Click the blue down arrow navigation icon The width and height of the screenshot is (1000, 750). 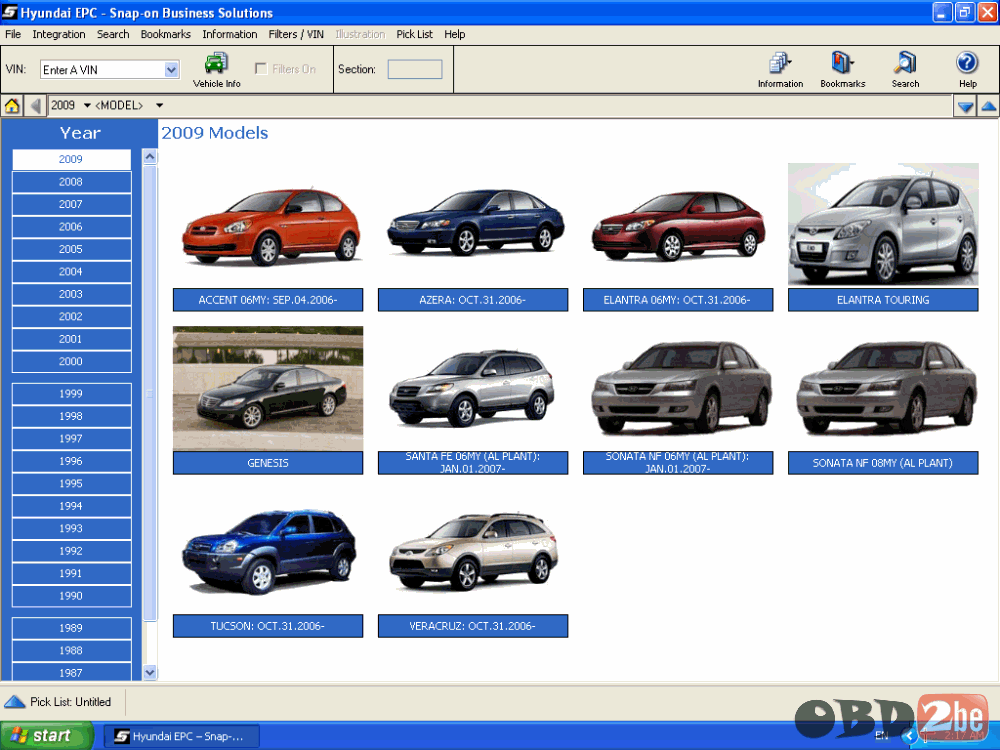pyautogui.click(x=965, y=107)
